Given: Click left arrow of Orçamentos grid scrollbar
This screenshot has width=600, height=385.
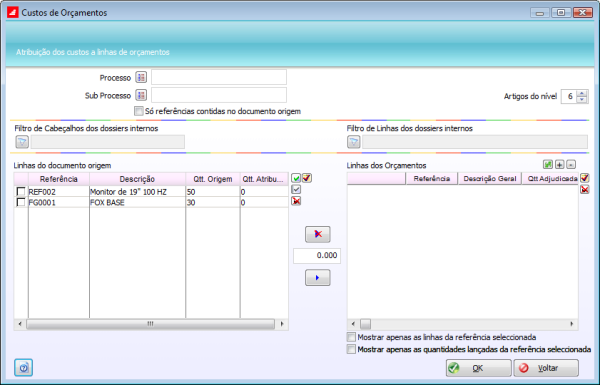Looking at the screenshot, I should point(353,324).
